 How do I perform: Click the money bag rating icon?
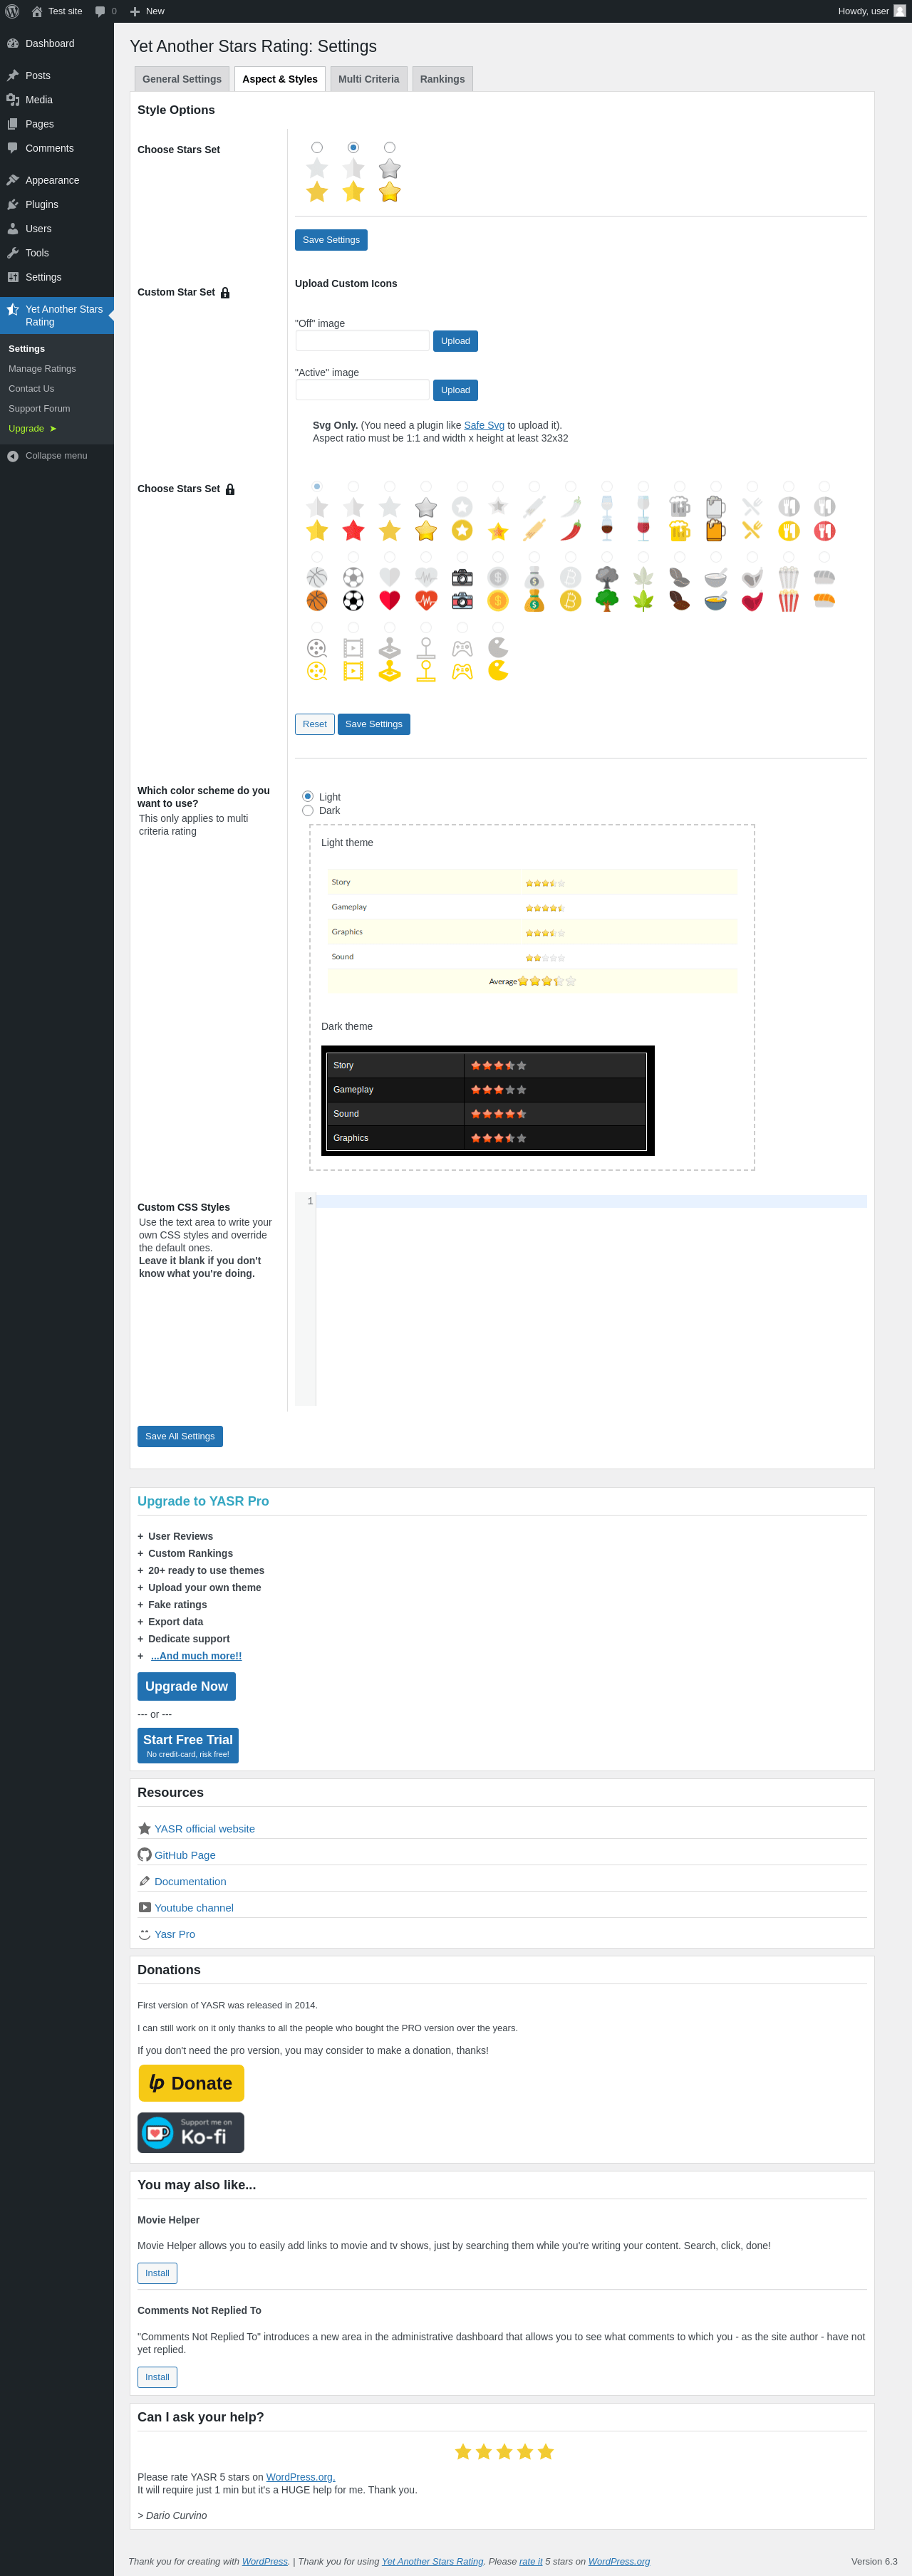(x=534, y=600)
